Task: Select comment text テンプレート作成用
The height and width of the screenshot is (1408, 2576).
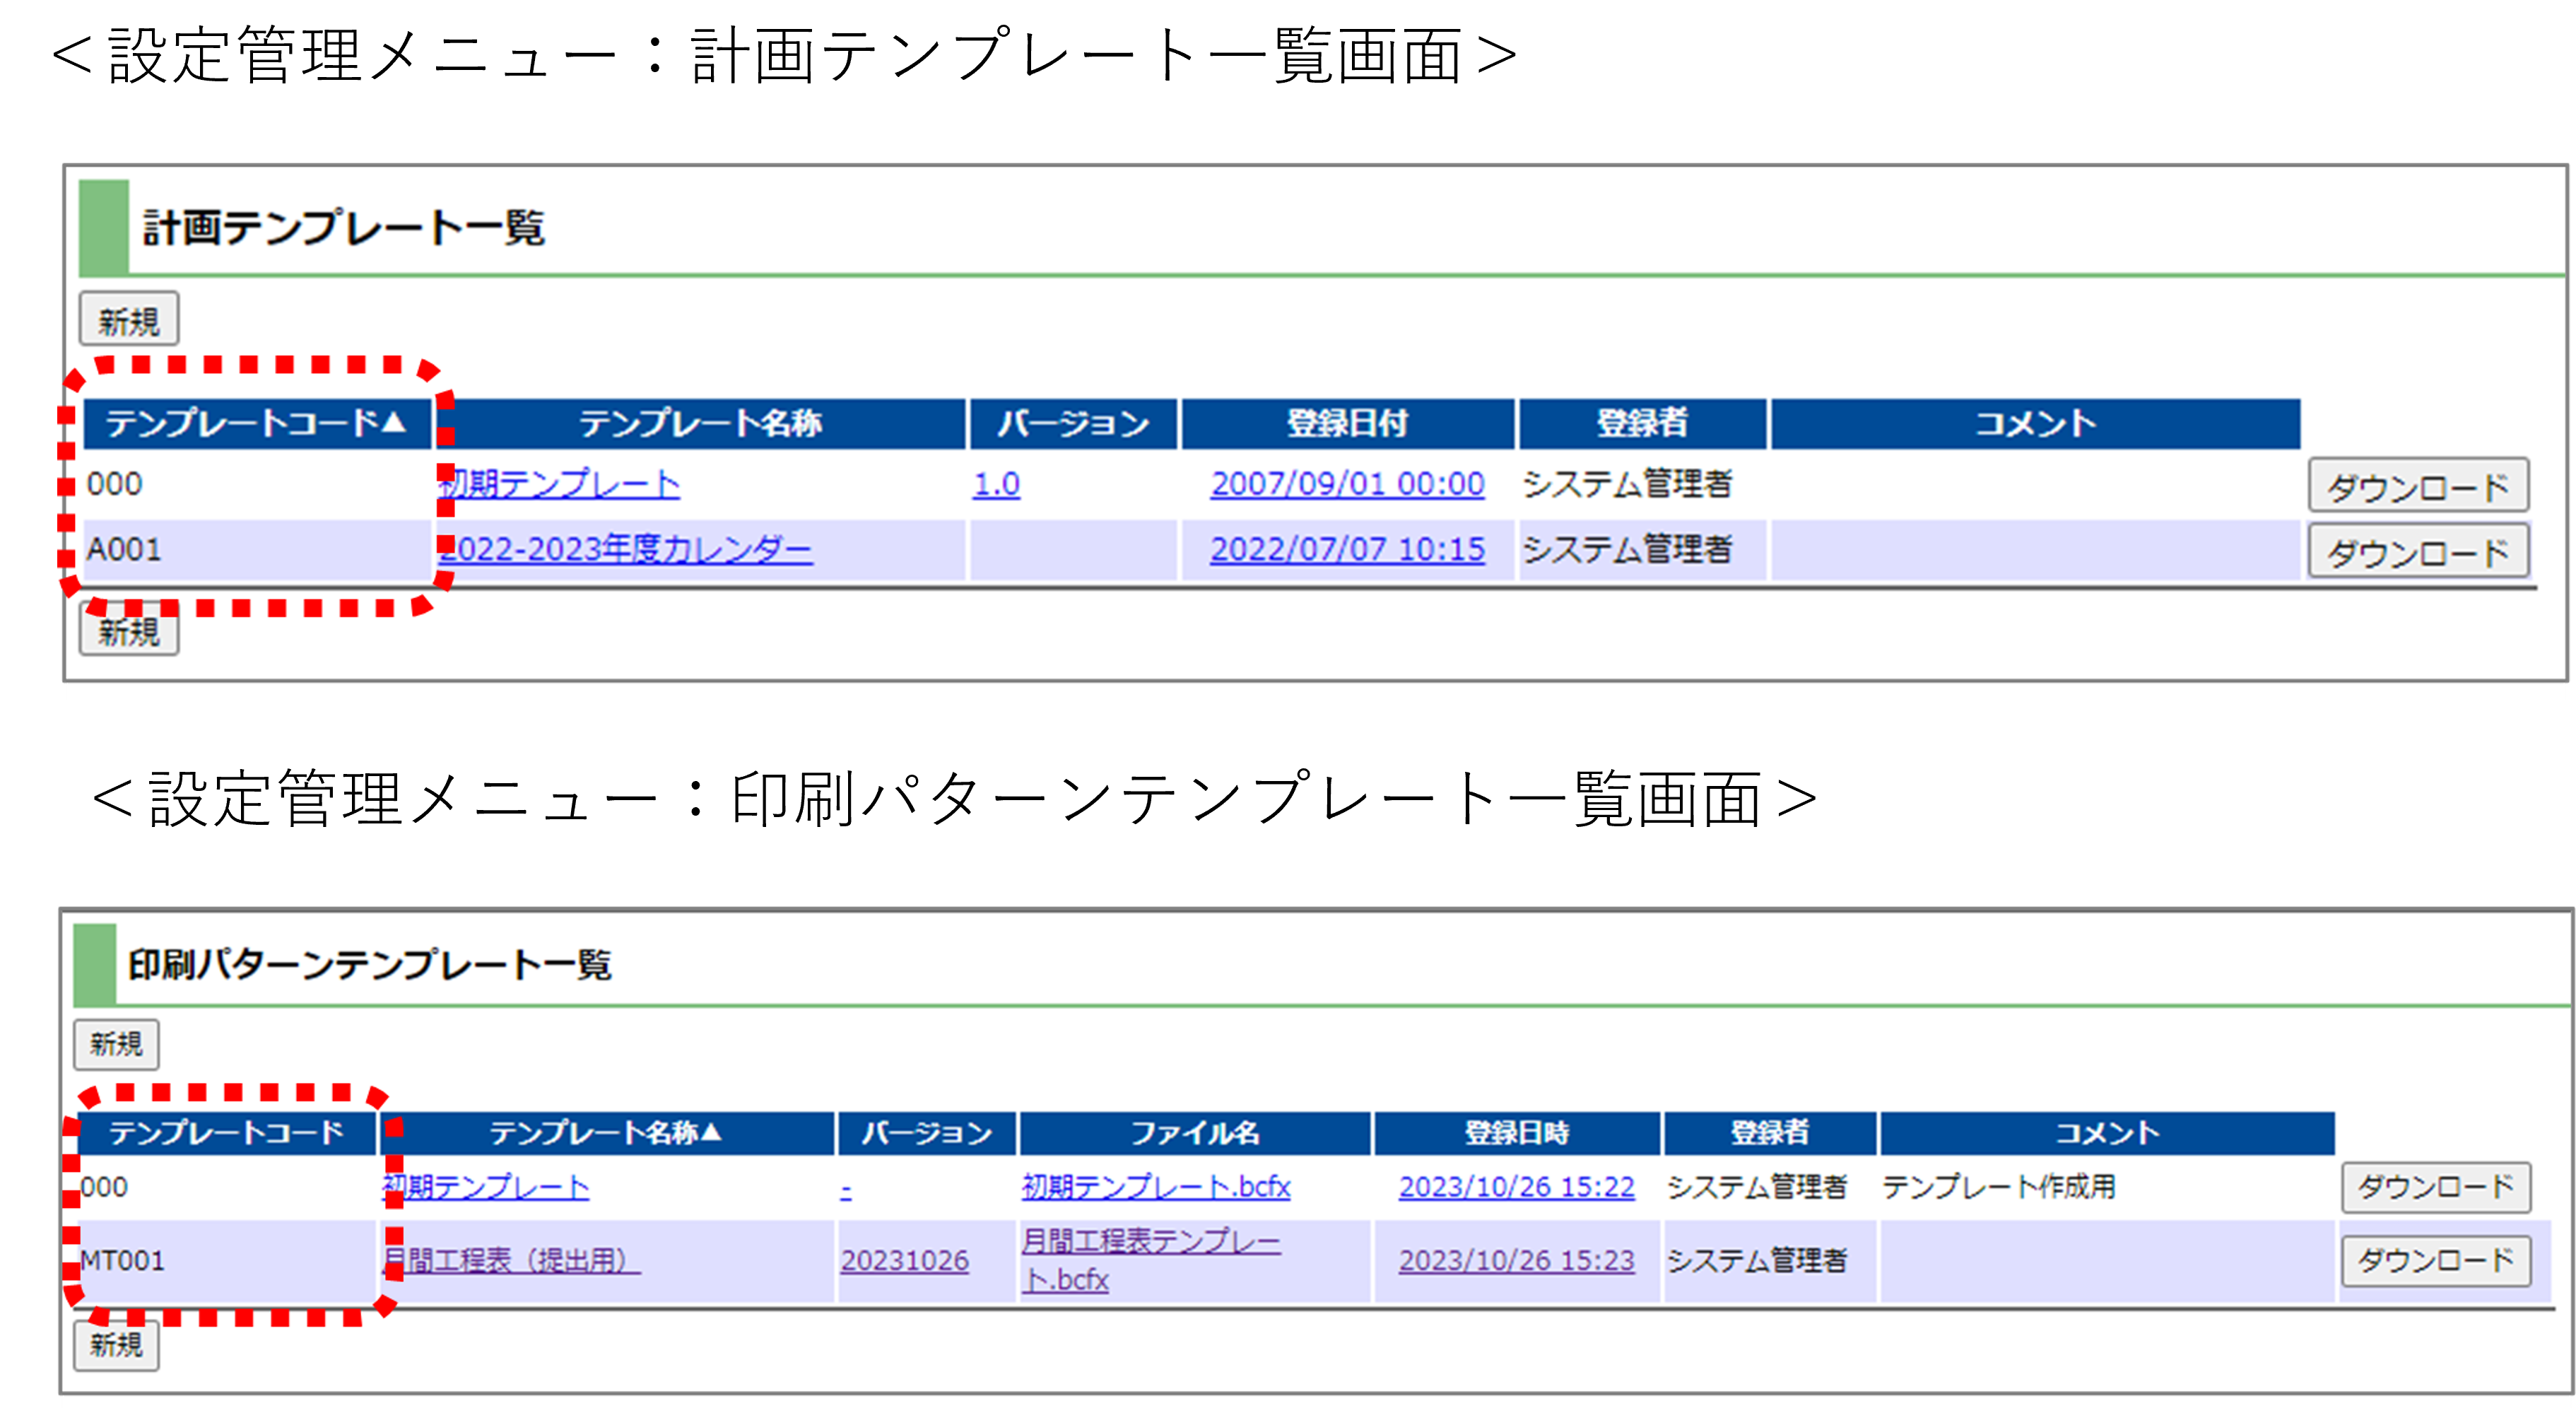Action: point(1999,1187)
